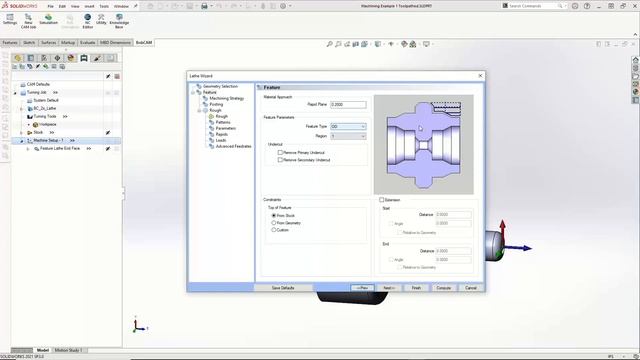Open the Utility tool
Viewport: 640px width, 360px height.
pos(101,19)
